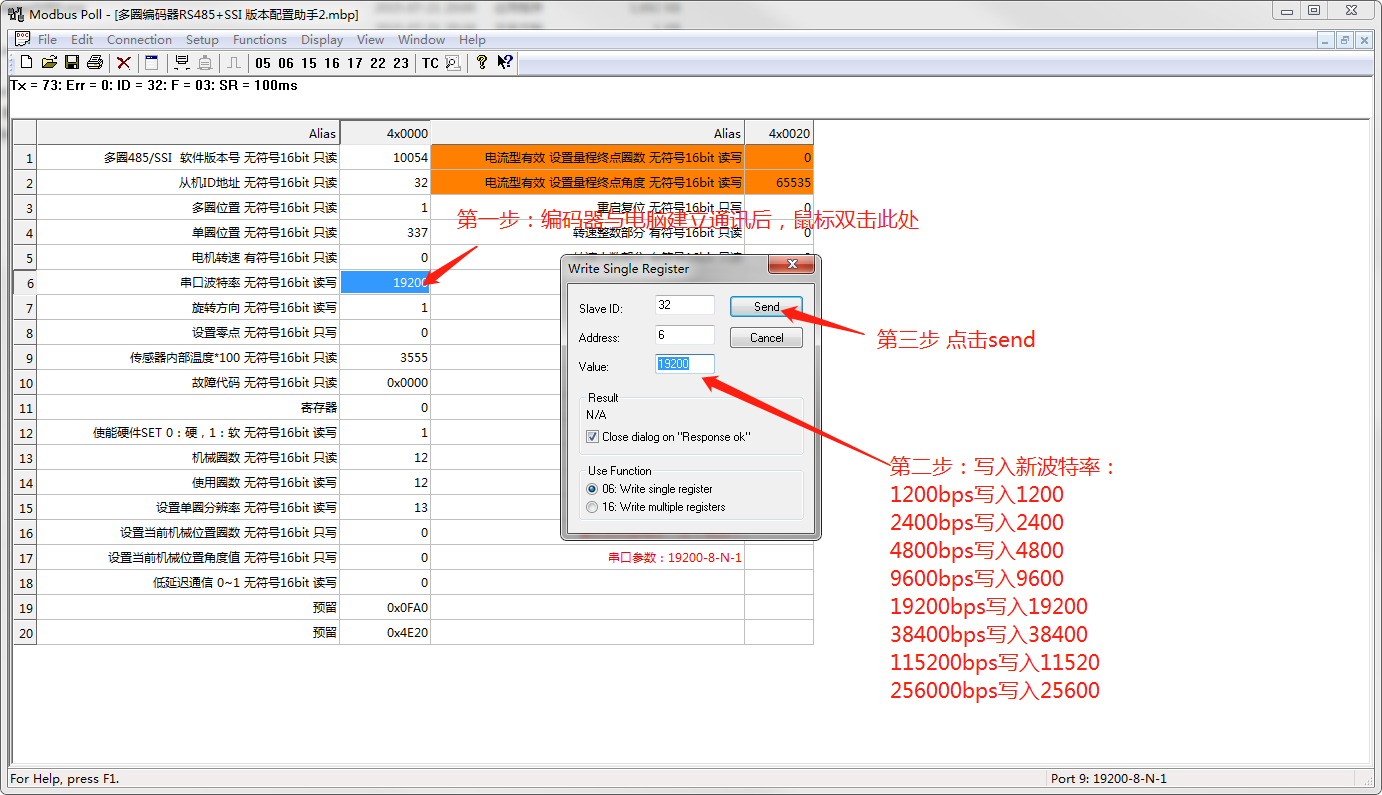Click row 8 alias 设置零点
The height and width of the screenshot is (795, 1382).
pos(188,332)
